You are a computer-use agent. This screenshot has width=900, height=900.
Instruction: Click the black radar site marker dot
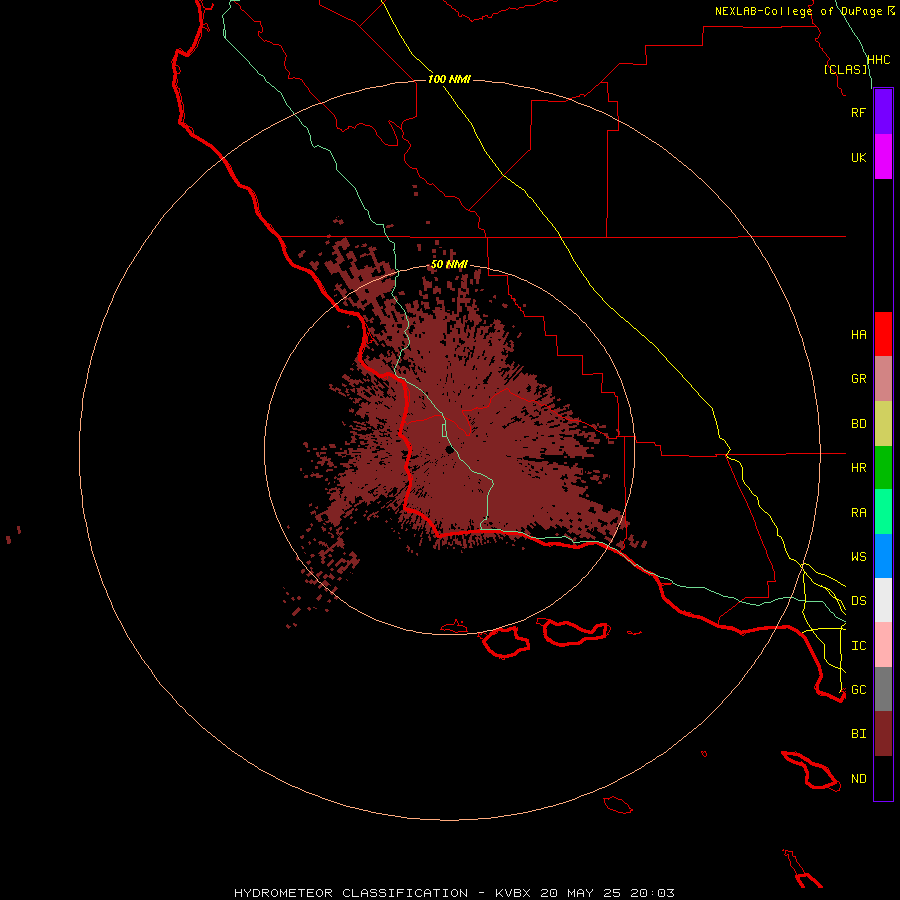coord(449,450)
